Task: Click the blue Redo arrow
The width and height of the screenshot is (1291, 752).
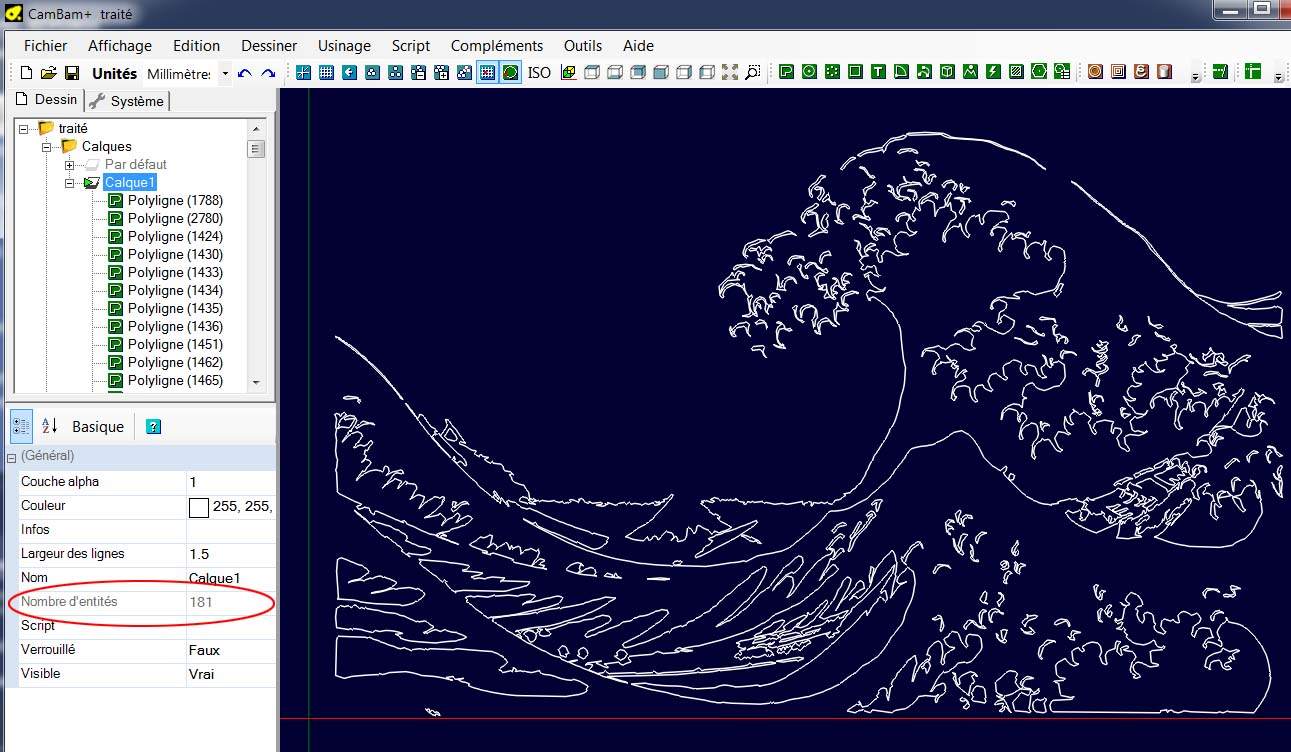Action: click(x=268, y=73)
